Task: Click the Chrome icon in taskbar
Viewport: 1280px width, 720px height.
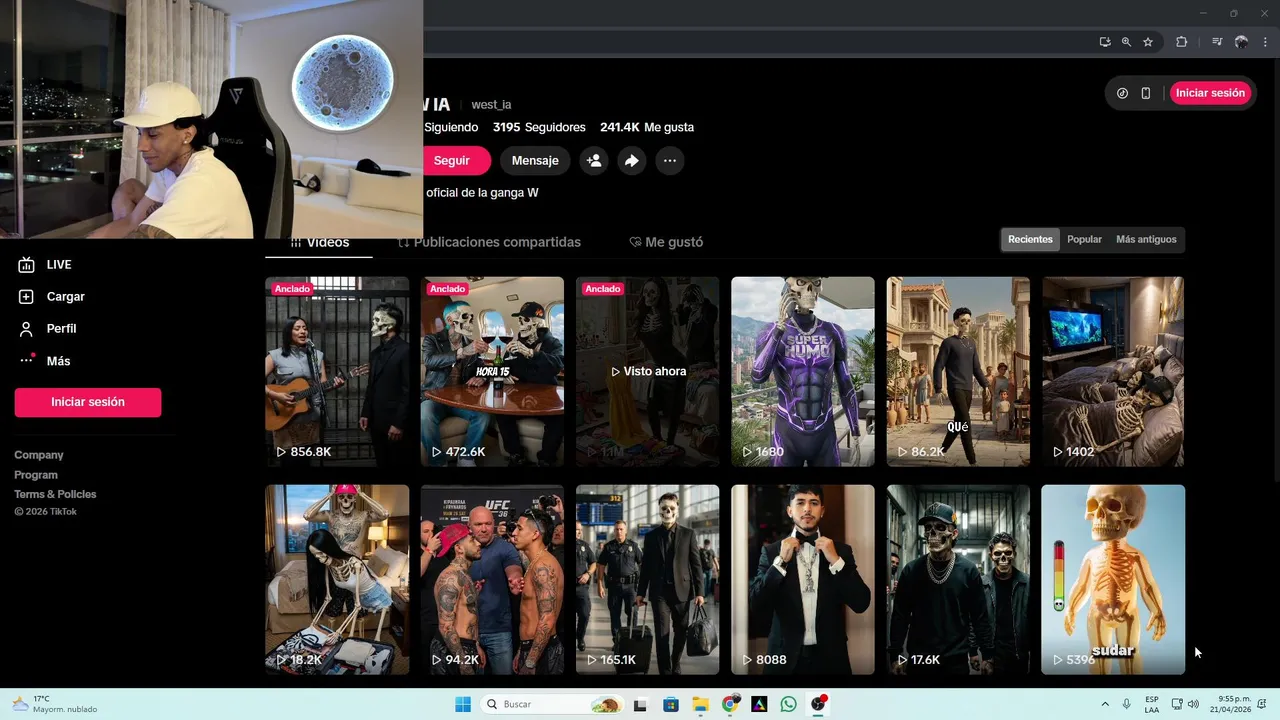Action: [730, 704]
